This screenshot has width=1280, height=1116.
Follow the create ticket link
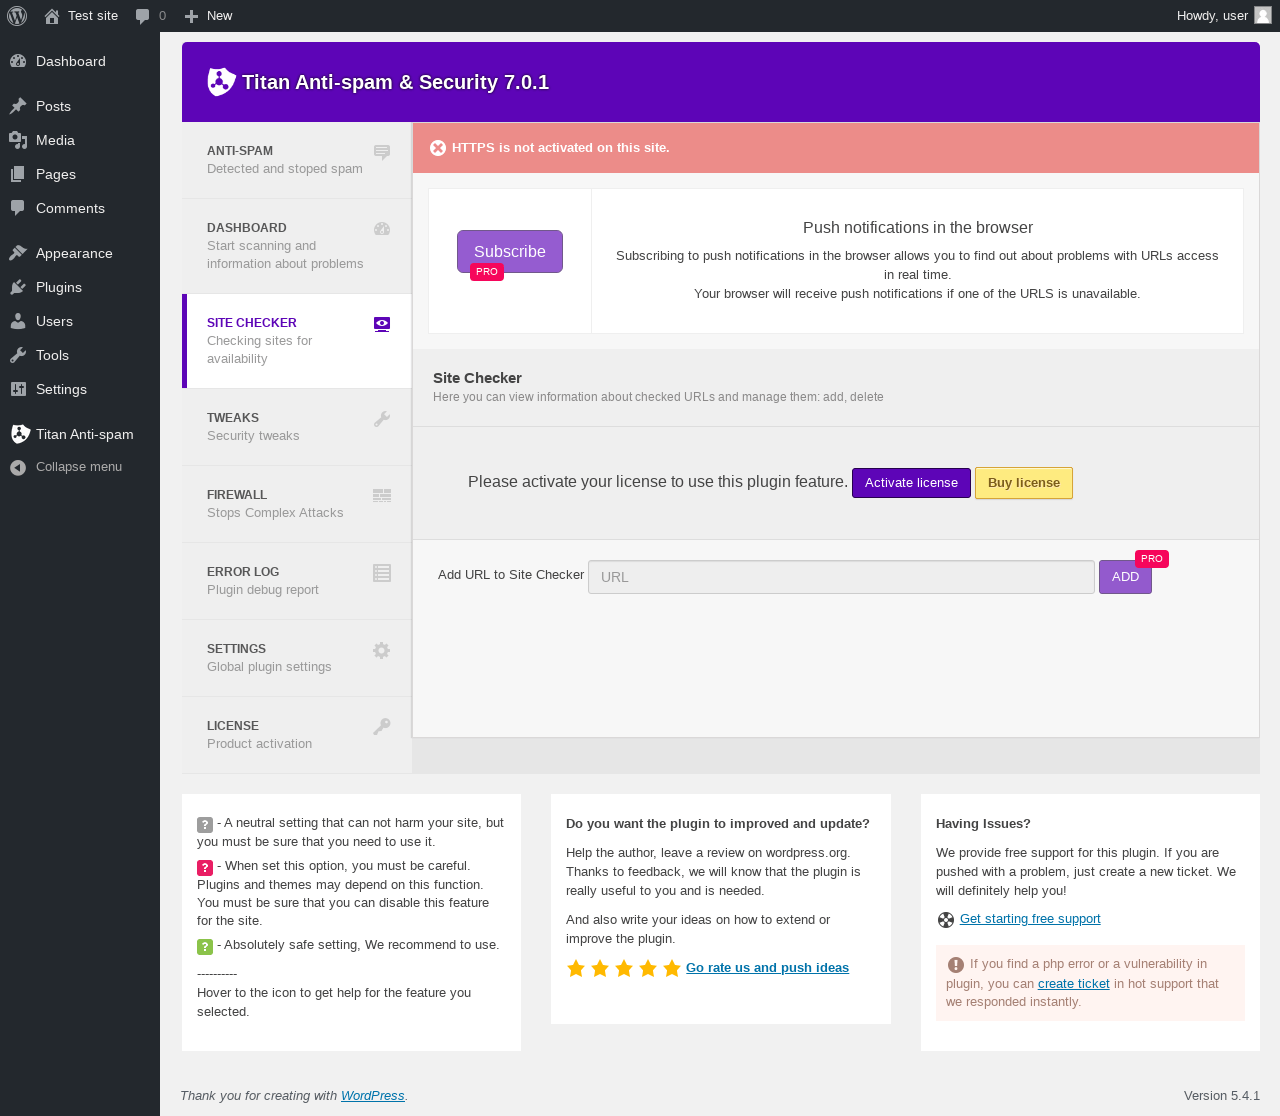click(x=1074, y=984)
